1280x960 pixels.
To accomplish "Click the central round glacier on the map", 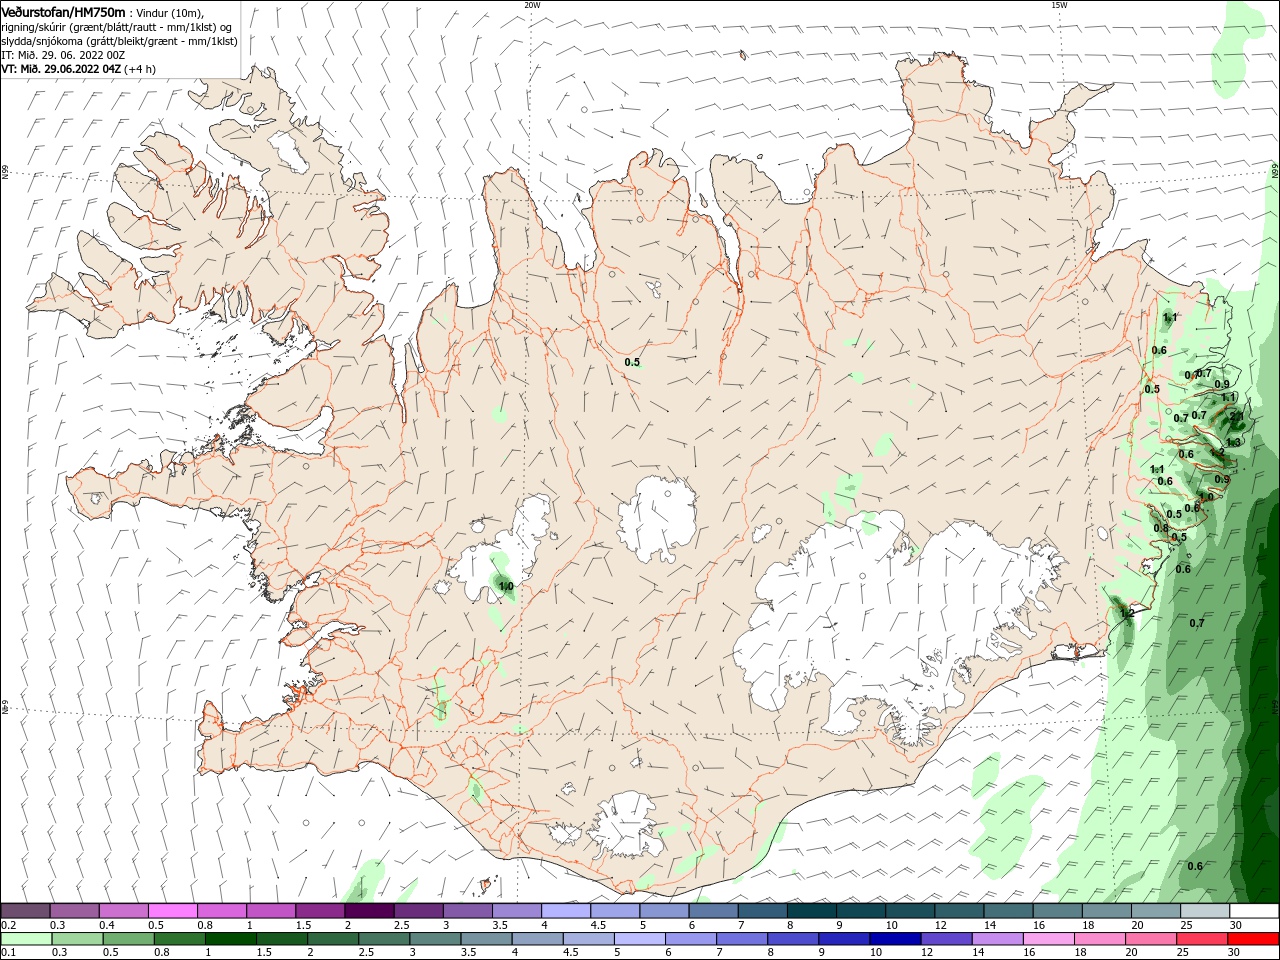I will tap(657, 518).
